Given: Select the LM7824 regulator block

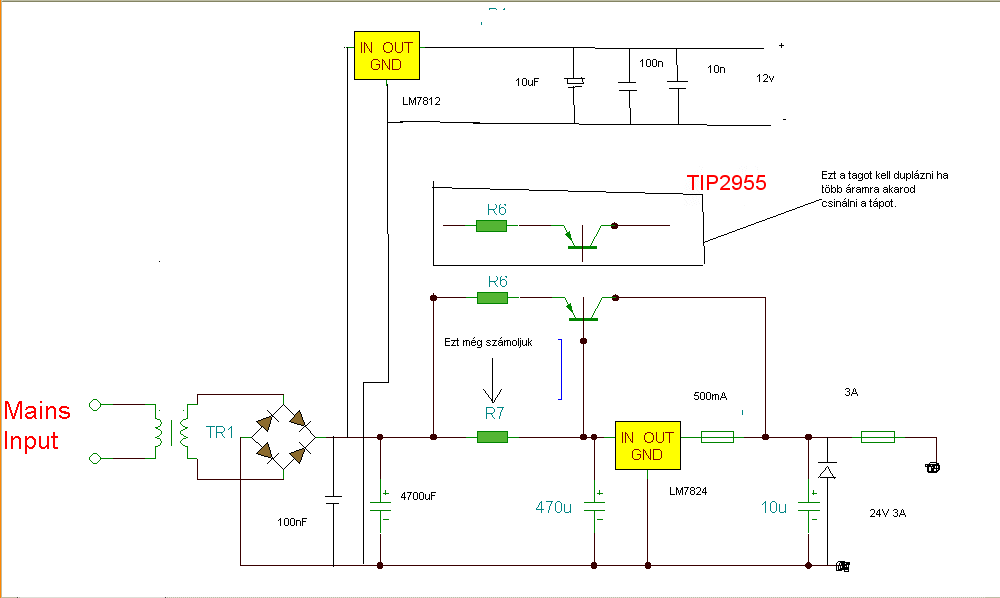Looking at the screenshot, I should coord(648,446).
